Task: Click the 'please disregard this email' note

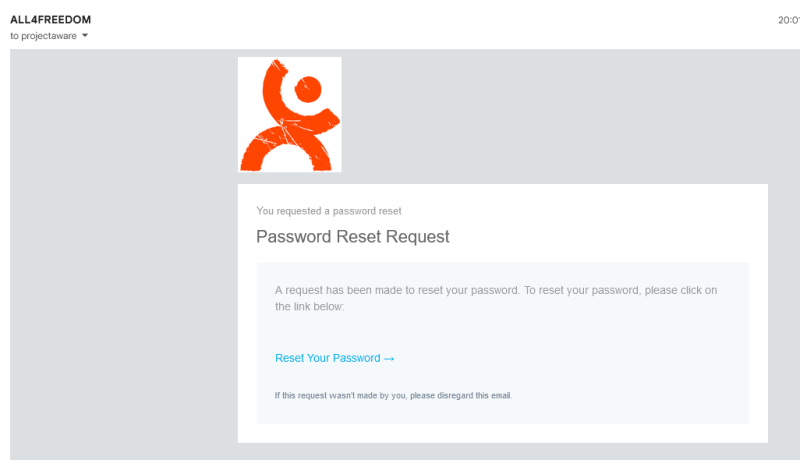Action: point(461,396)
